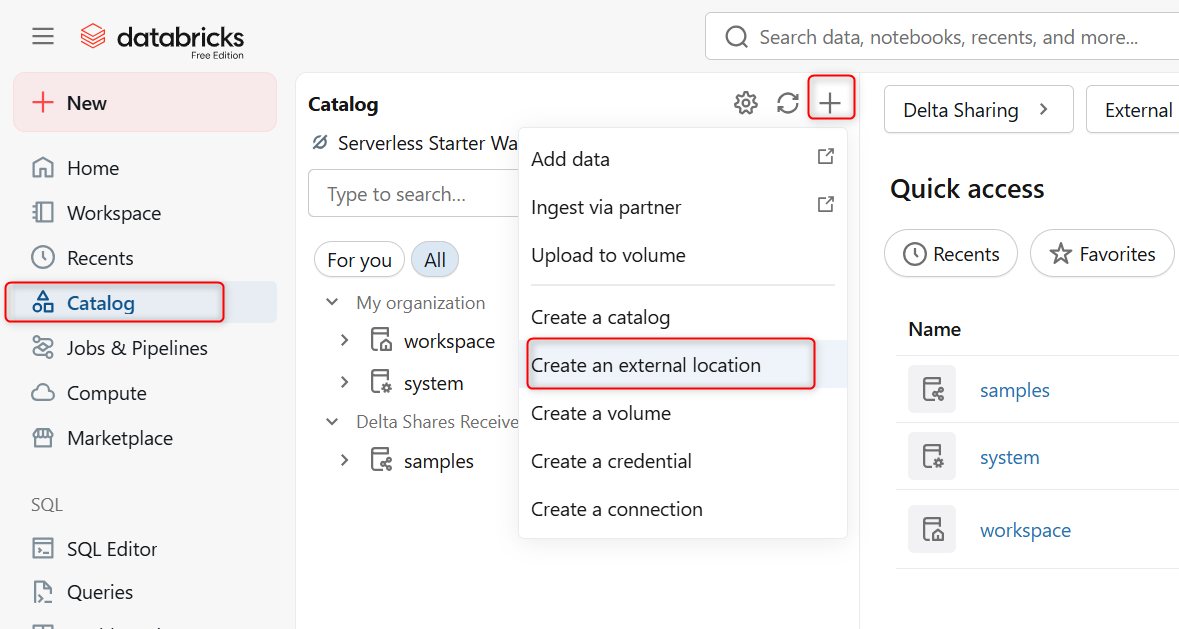Image resolution: width=1179 pixels, height=629 pixels.
Task: Click the top search data field
Action: pyautogui.click(x=948, y=37)
